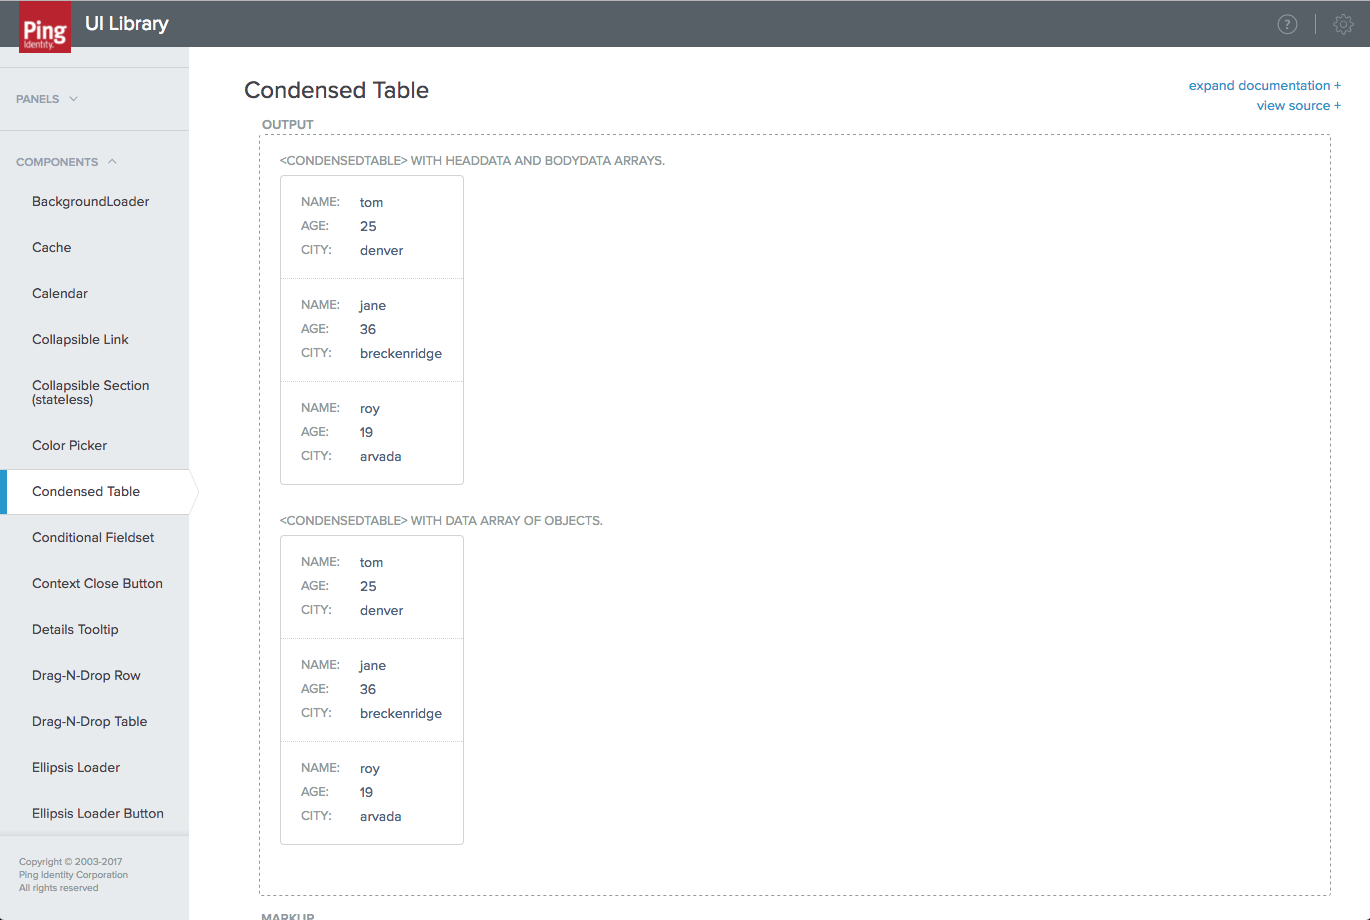Viewport: 1370px width, 920px height.
Task: Open the help question mark icon
Action: tap(1287, 25)
